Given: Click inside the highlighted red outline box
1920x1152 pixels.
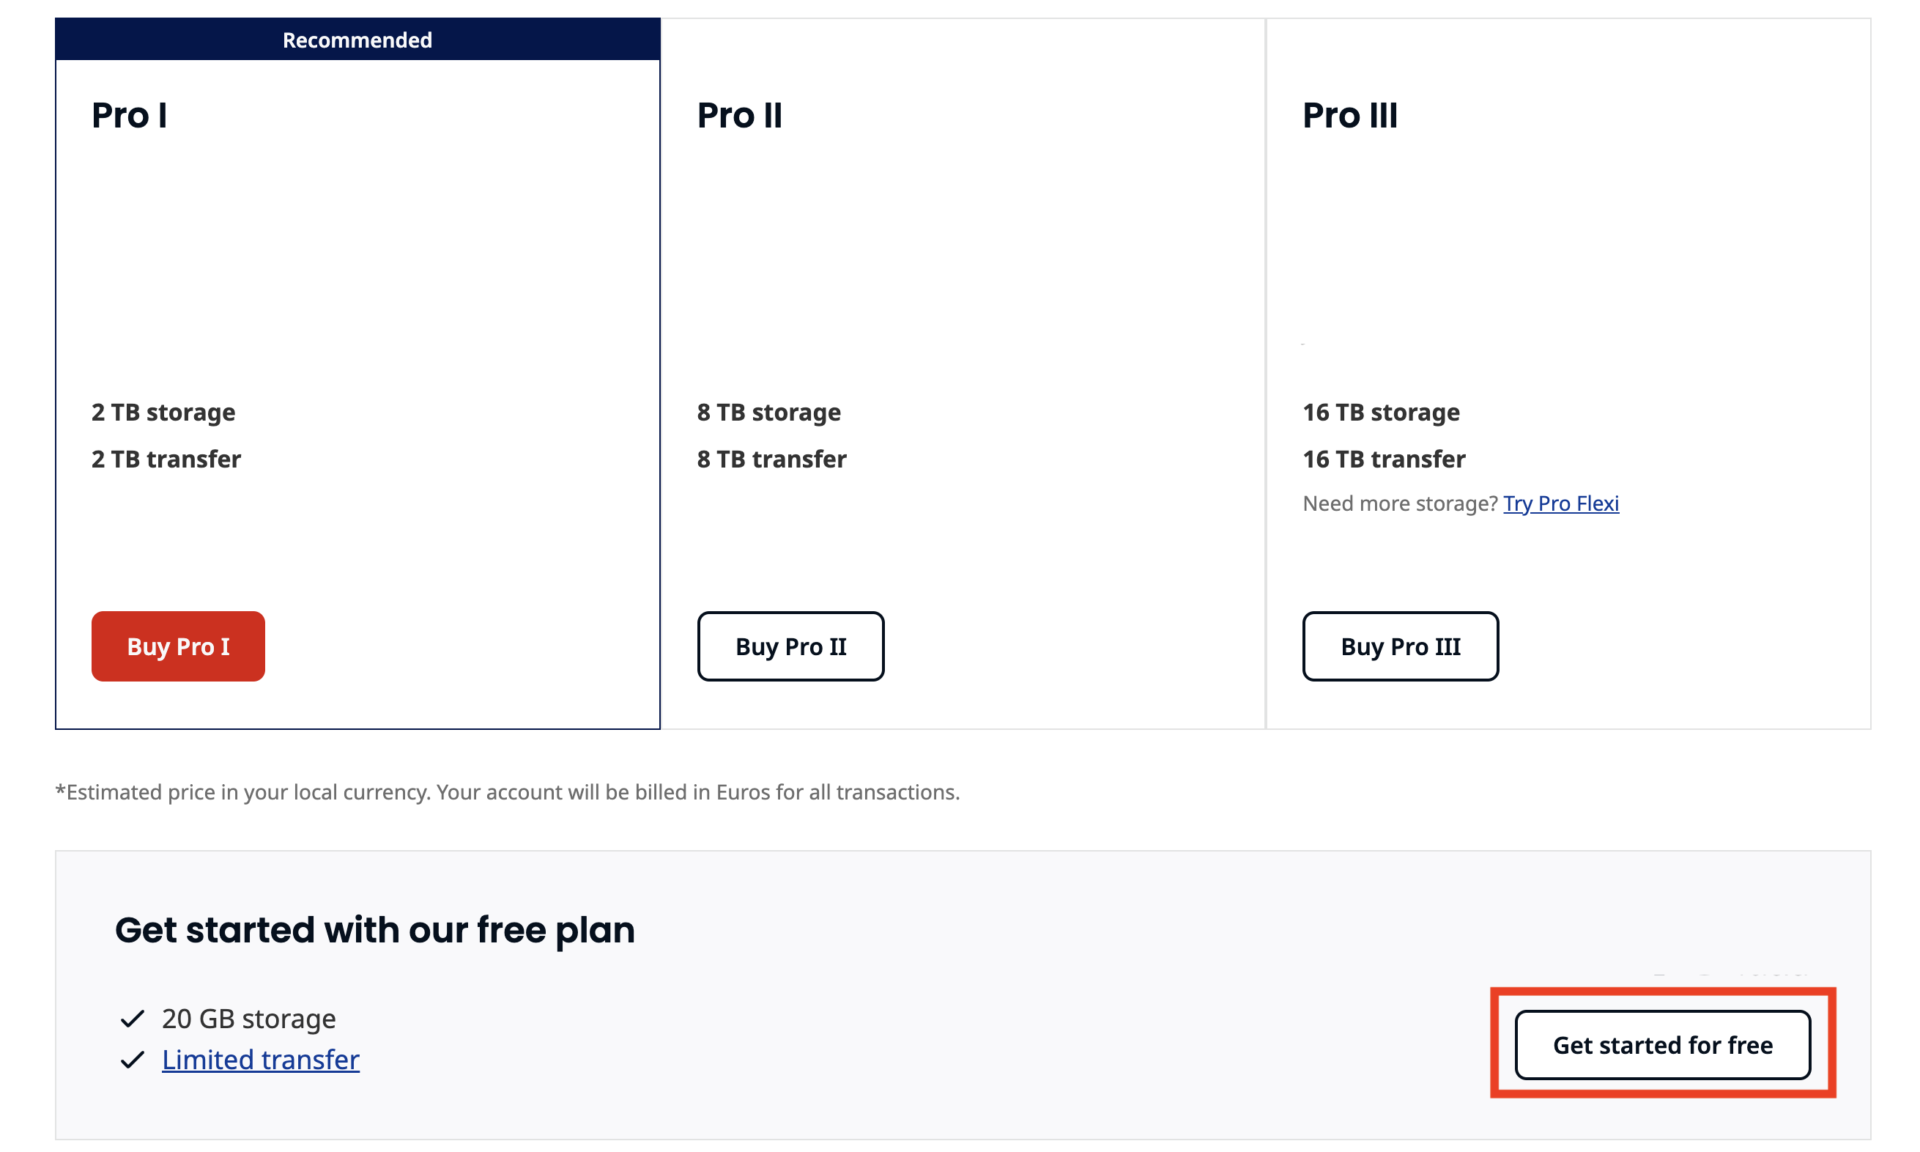Looking at the screenshot, I should point(1662,1044).
